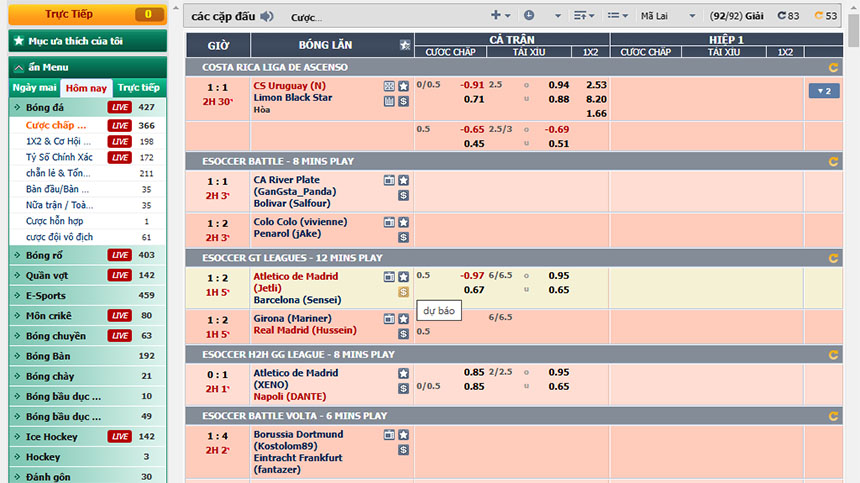Refresh the Esoccer H2H GG League section
Image resolution: width=860 pixels, height=483 pixels.
click(833, 355)
